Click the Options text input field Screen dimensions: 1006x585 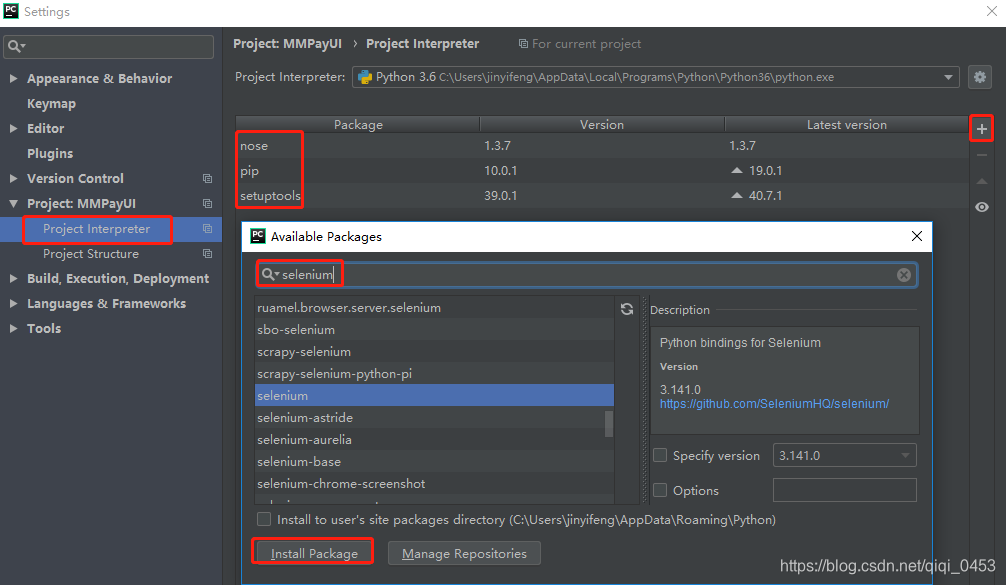pos(844,490)
